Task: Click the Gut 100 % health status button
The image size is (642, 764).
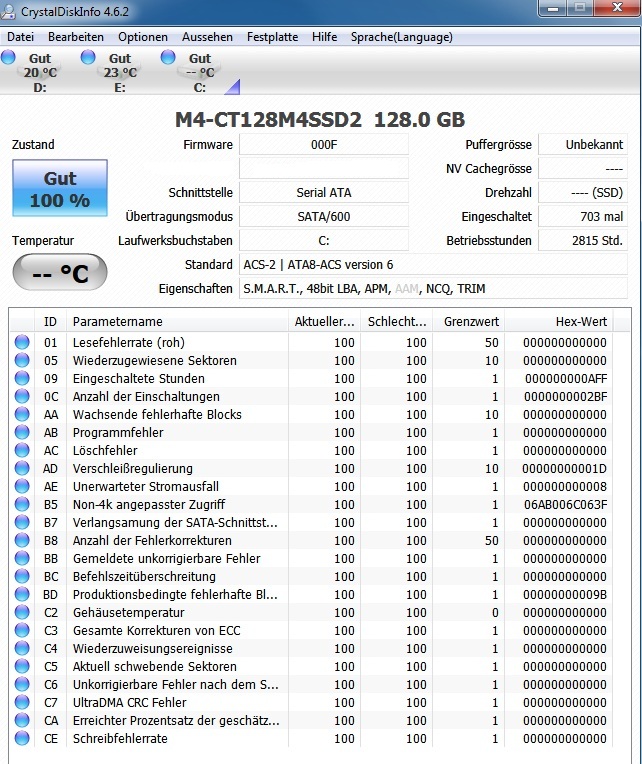Action: click(60, 189)
